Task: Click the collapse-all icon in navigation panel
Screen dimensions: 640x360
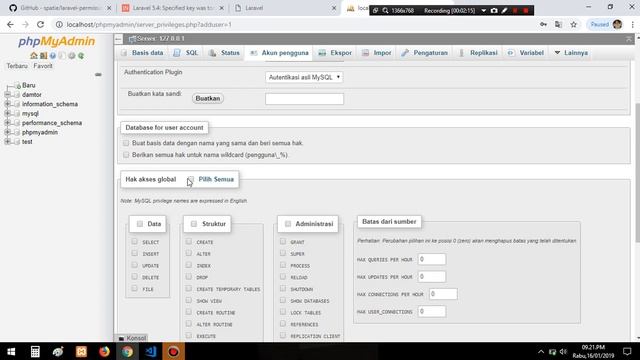Action: 98,75
